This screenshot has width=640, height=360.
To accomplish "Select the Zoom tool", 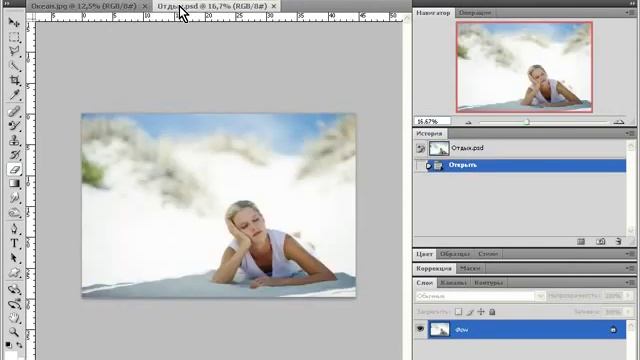I will pos(14,332).
